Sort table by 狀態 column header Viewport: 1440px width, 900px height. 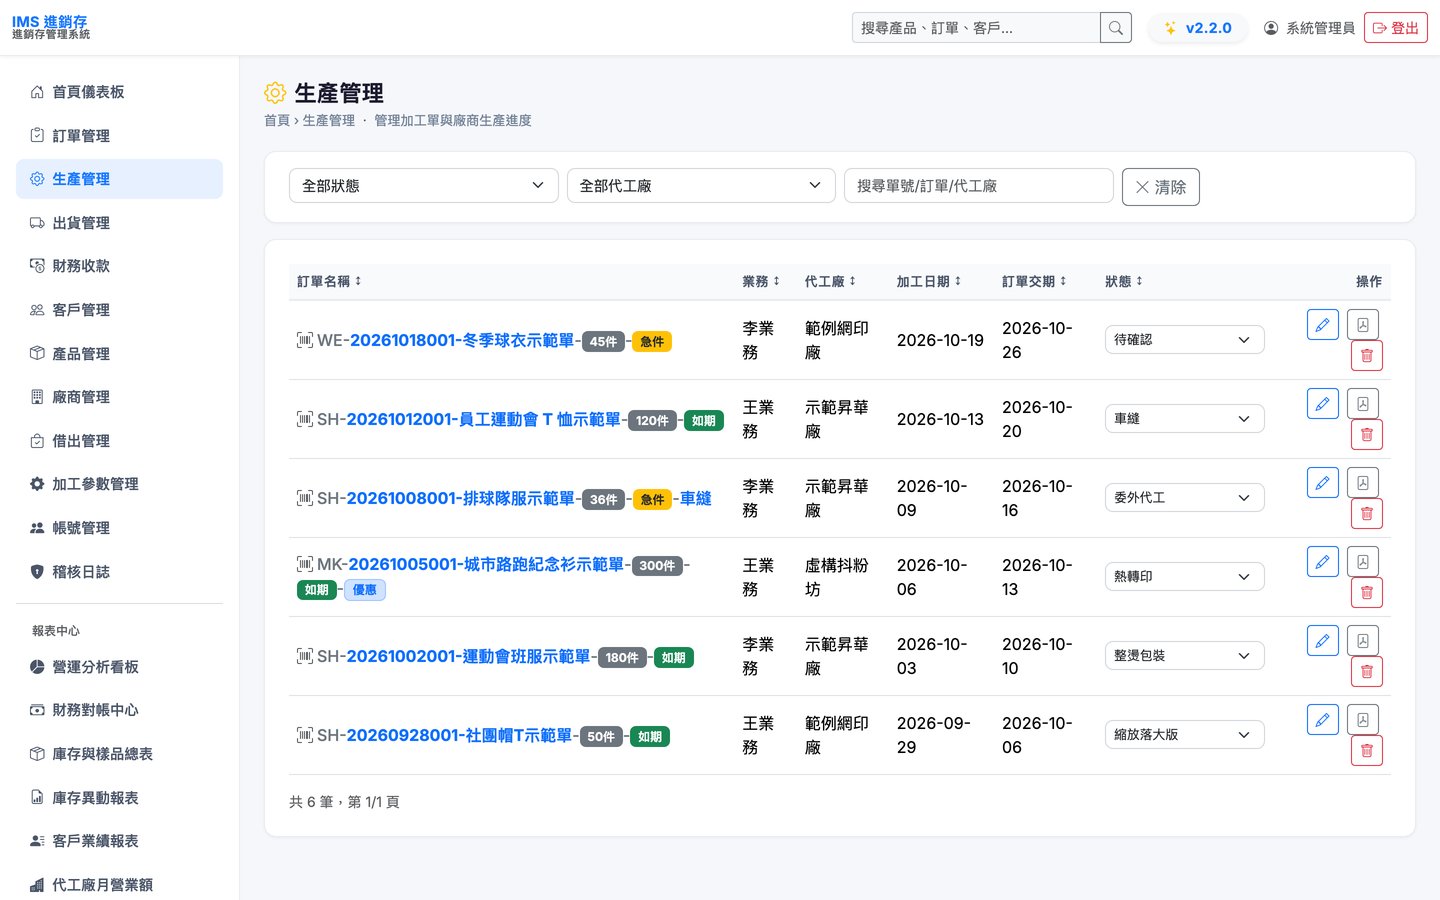point(1124,282)
